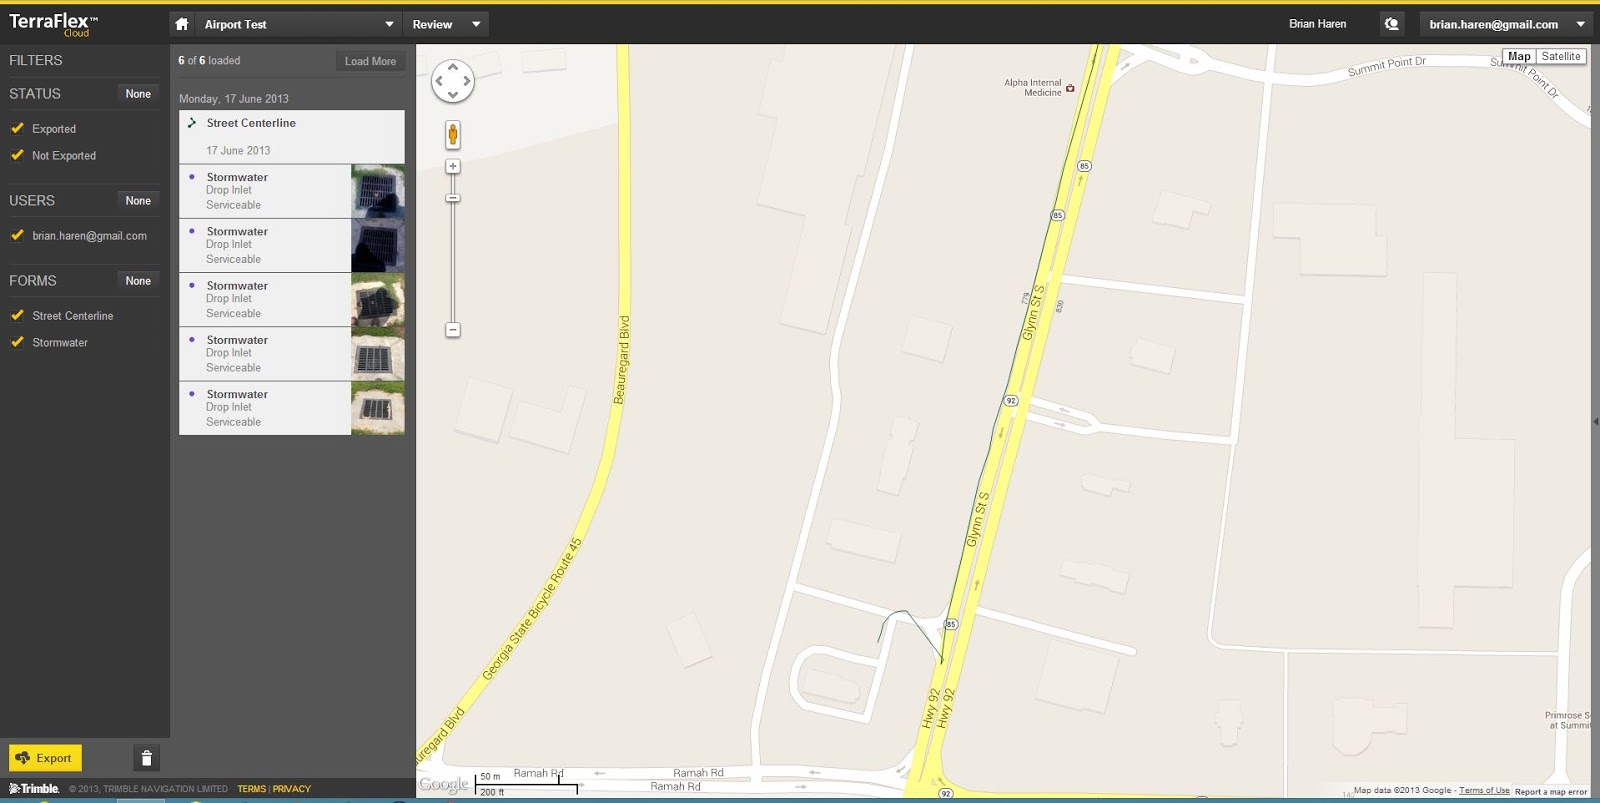Open the support chat icon near Brian Haren
Viewport: 1600px width, 803px height.
click(1391, 24)
